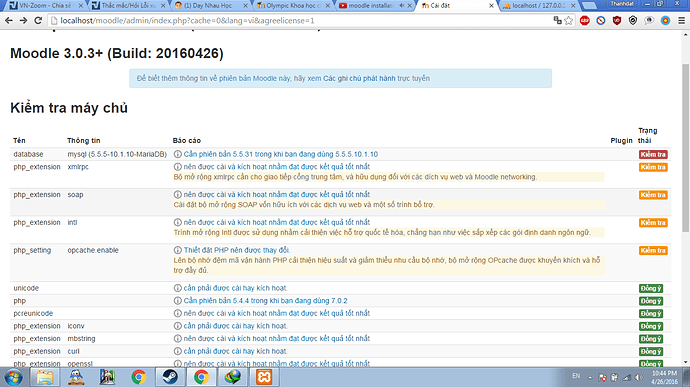Viewport: 690px width, 387px height.
Task: Switch to the Thắc mắc/Hỏi Lỗi tab
Action: [x=128, y=6]
